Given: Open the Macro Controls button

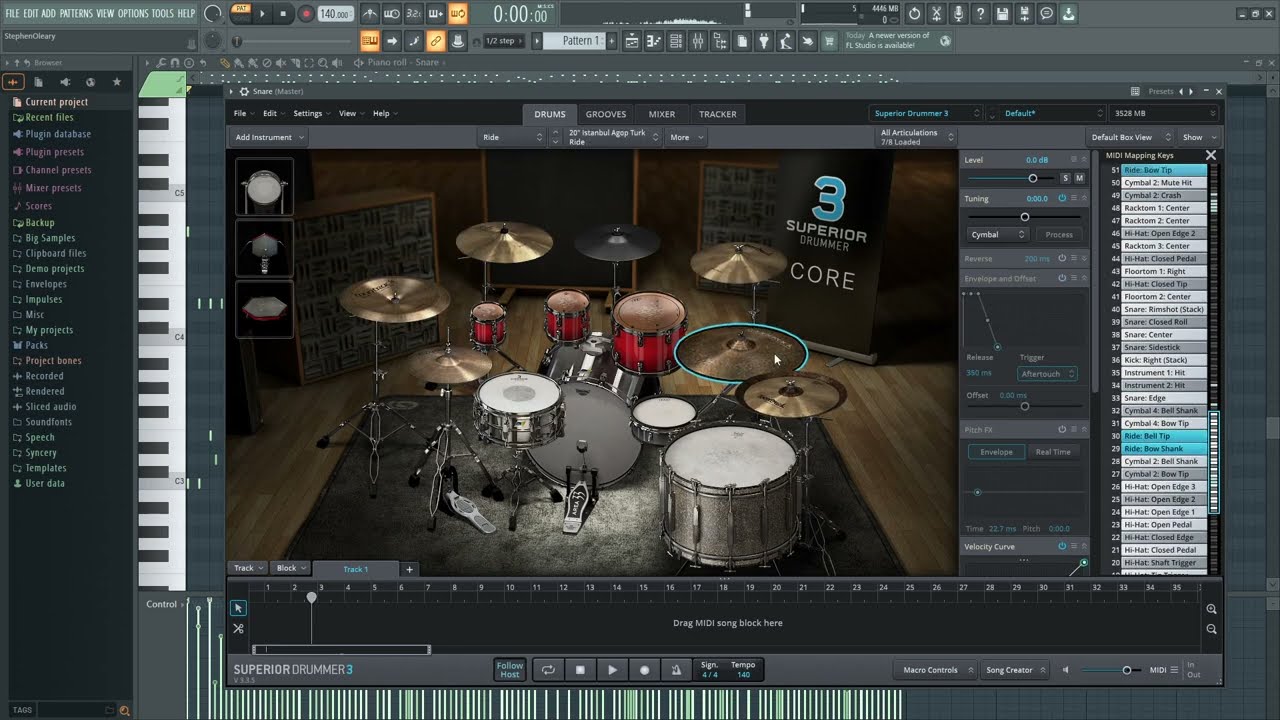Looking at the screenshot, I should (935, 670).
